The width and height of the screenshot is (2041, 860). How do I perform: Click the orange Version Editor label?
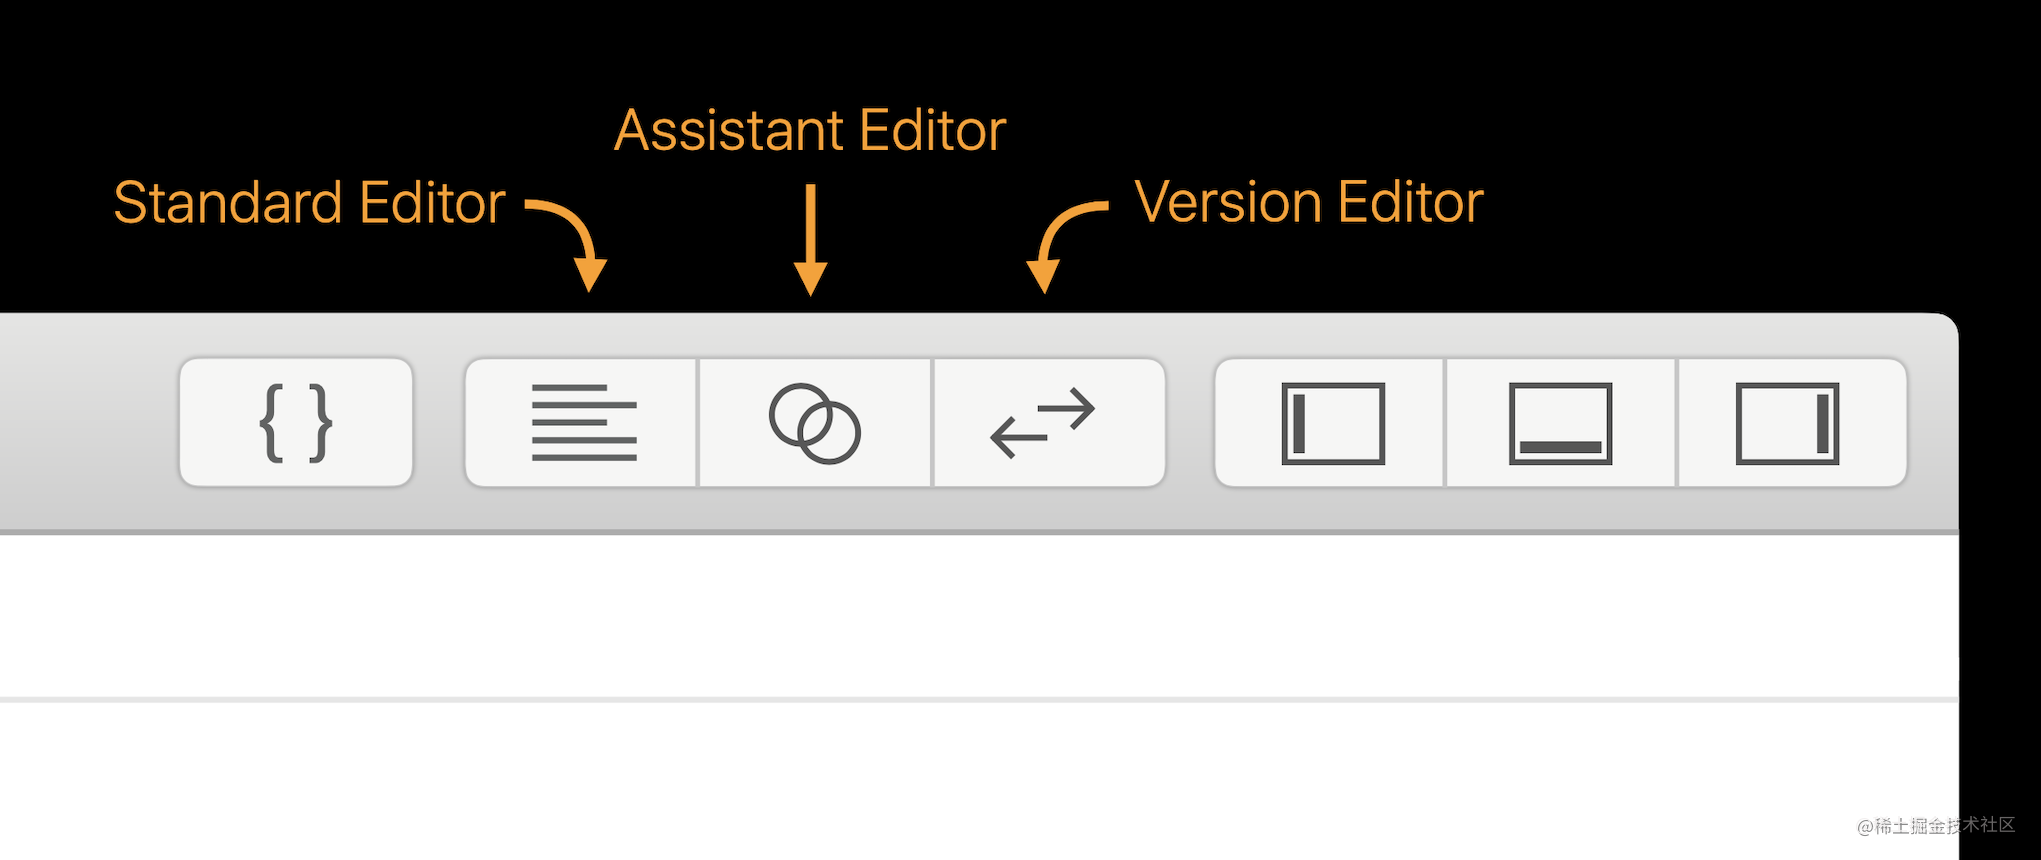tap(1309, 203)
